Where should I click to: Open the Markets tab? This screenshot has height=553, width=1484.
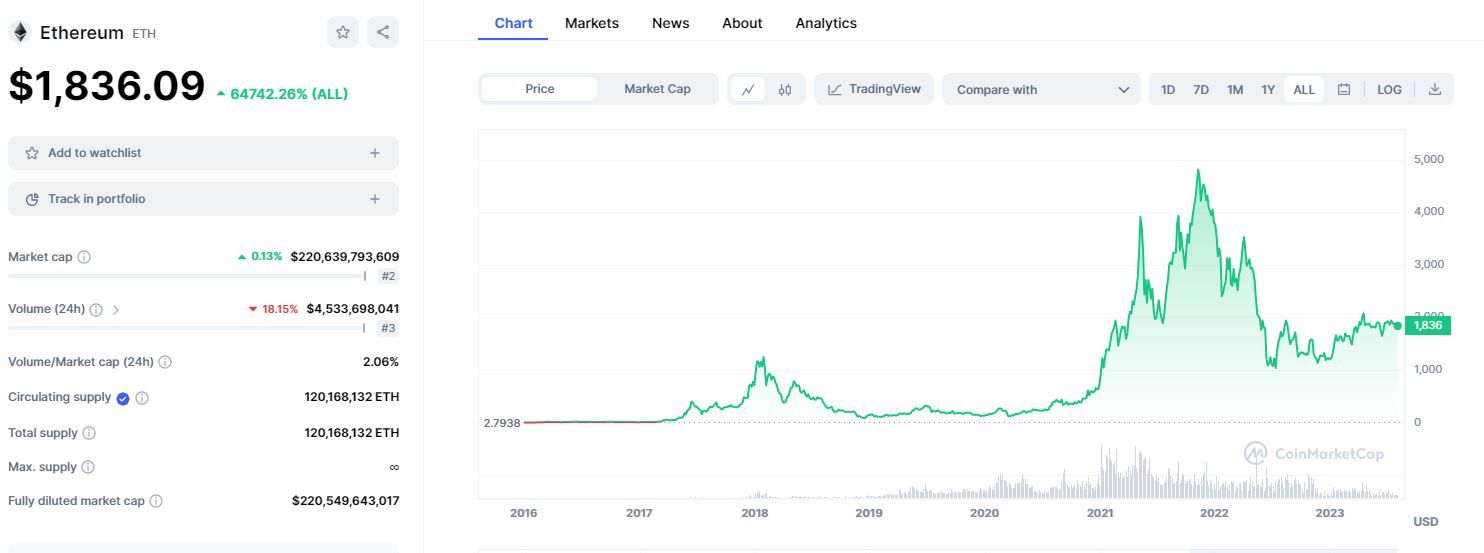[x=592, y=23]
